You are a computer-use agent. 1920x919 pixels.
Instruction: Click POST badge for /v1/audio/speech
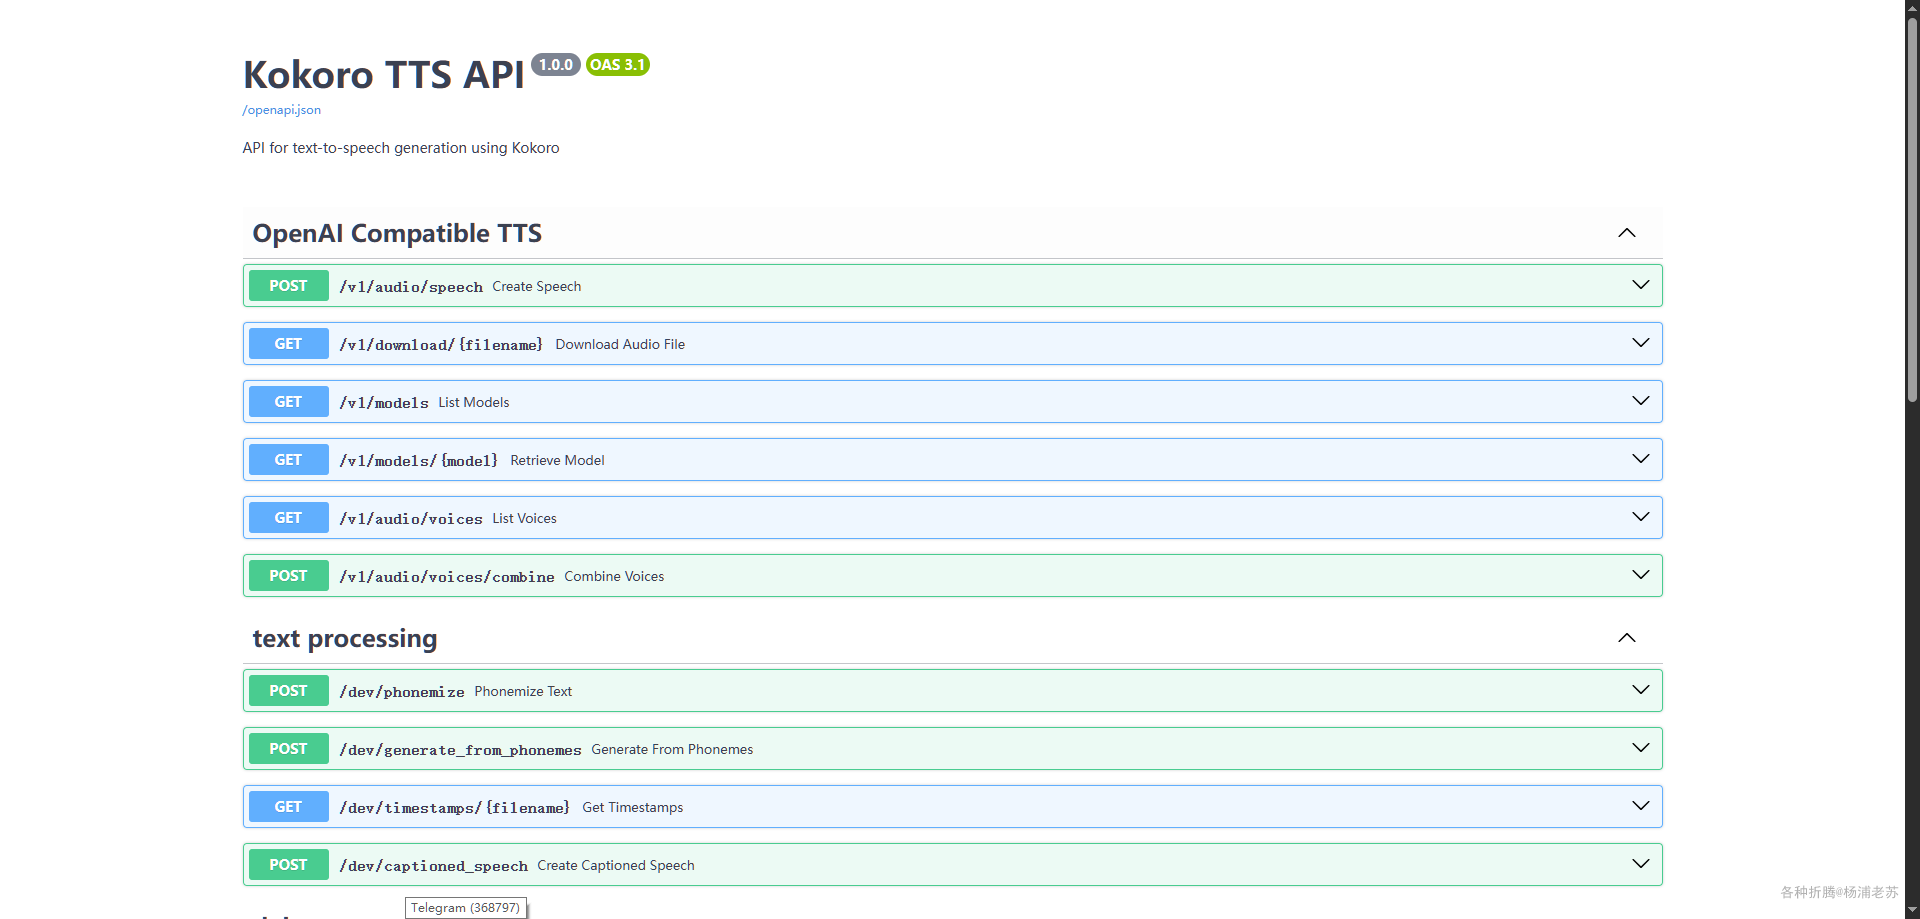pos(288,286)
